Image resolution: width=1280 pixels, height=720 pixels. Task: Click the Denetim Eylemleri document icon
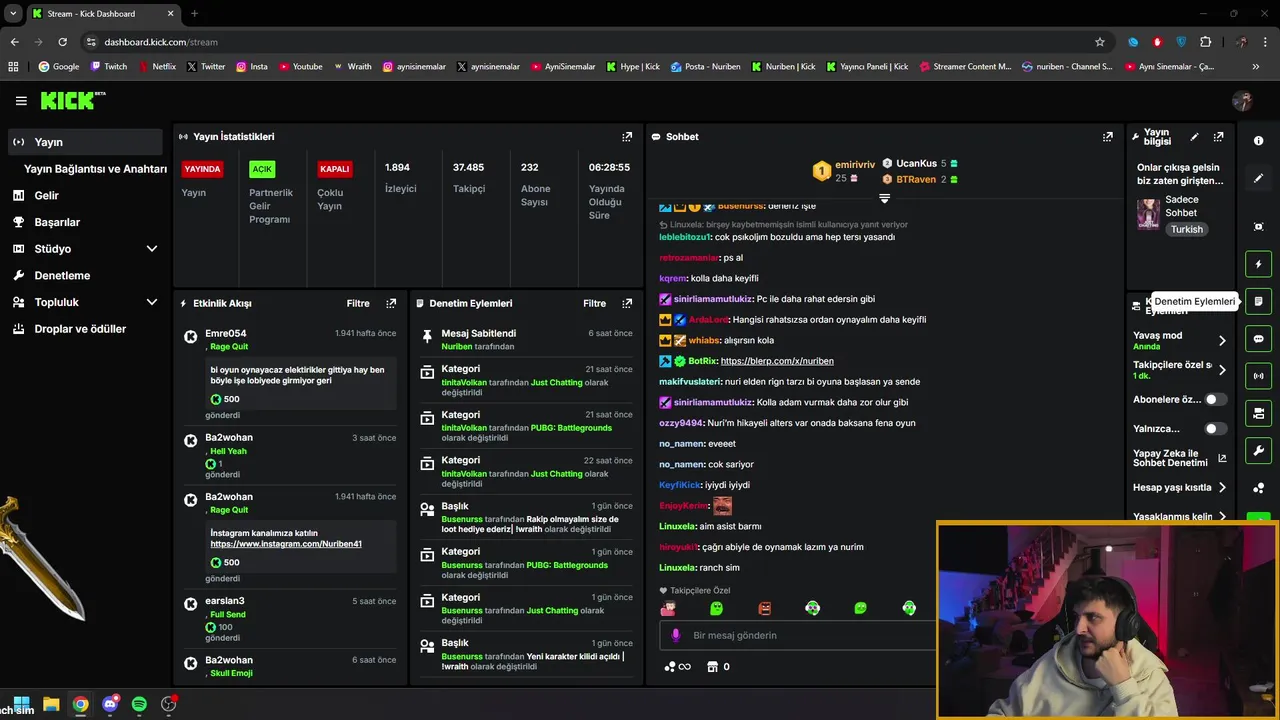pyautogui.click(x=1259, y=301)
